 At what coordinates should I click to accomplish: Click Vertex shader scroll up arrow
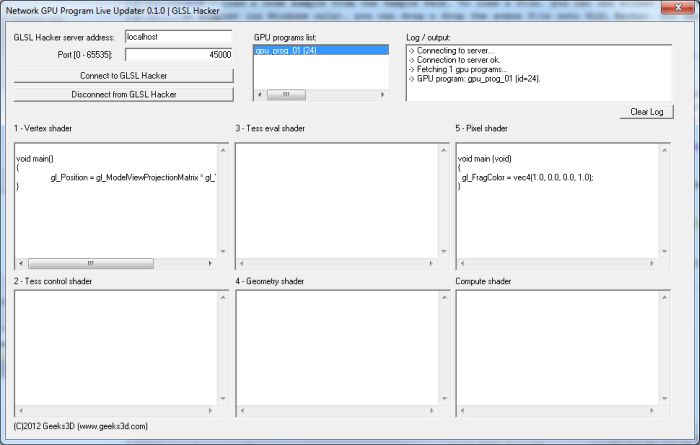[223, 150]
